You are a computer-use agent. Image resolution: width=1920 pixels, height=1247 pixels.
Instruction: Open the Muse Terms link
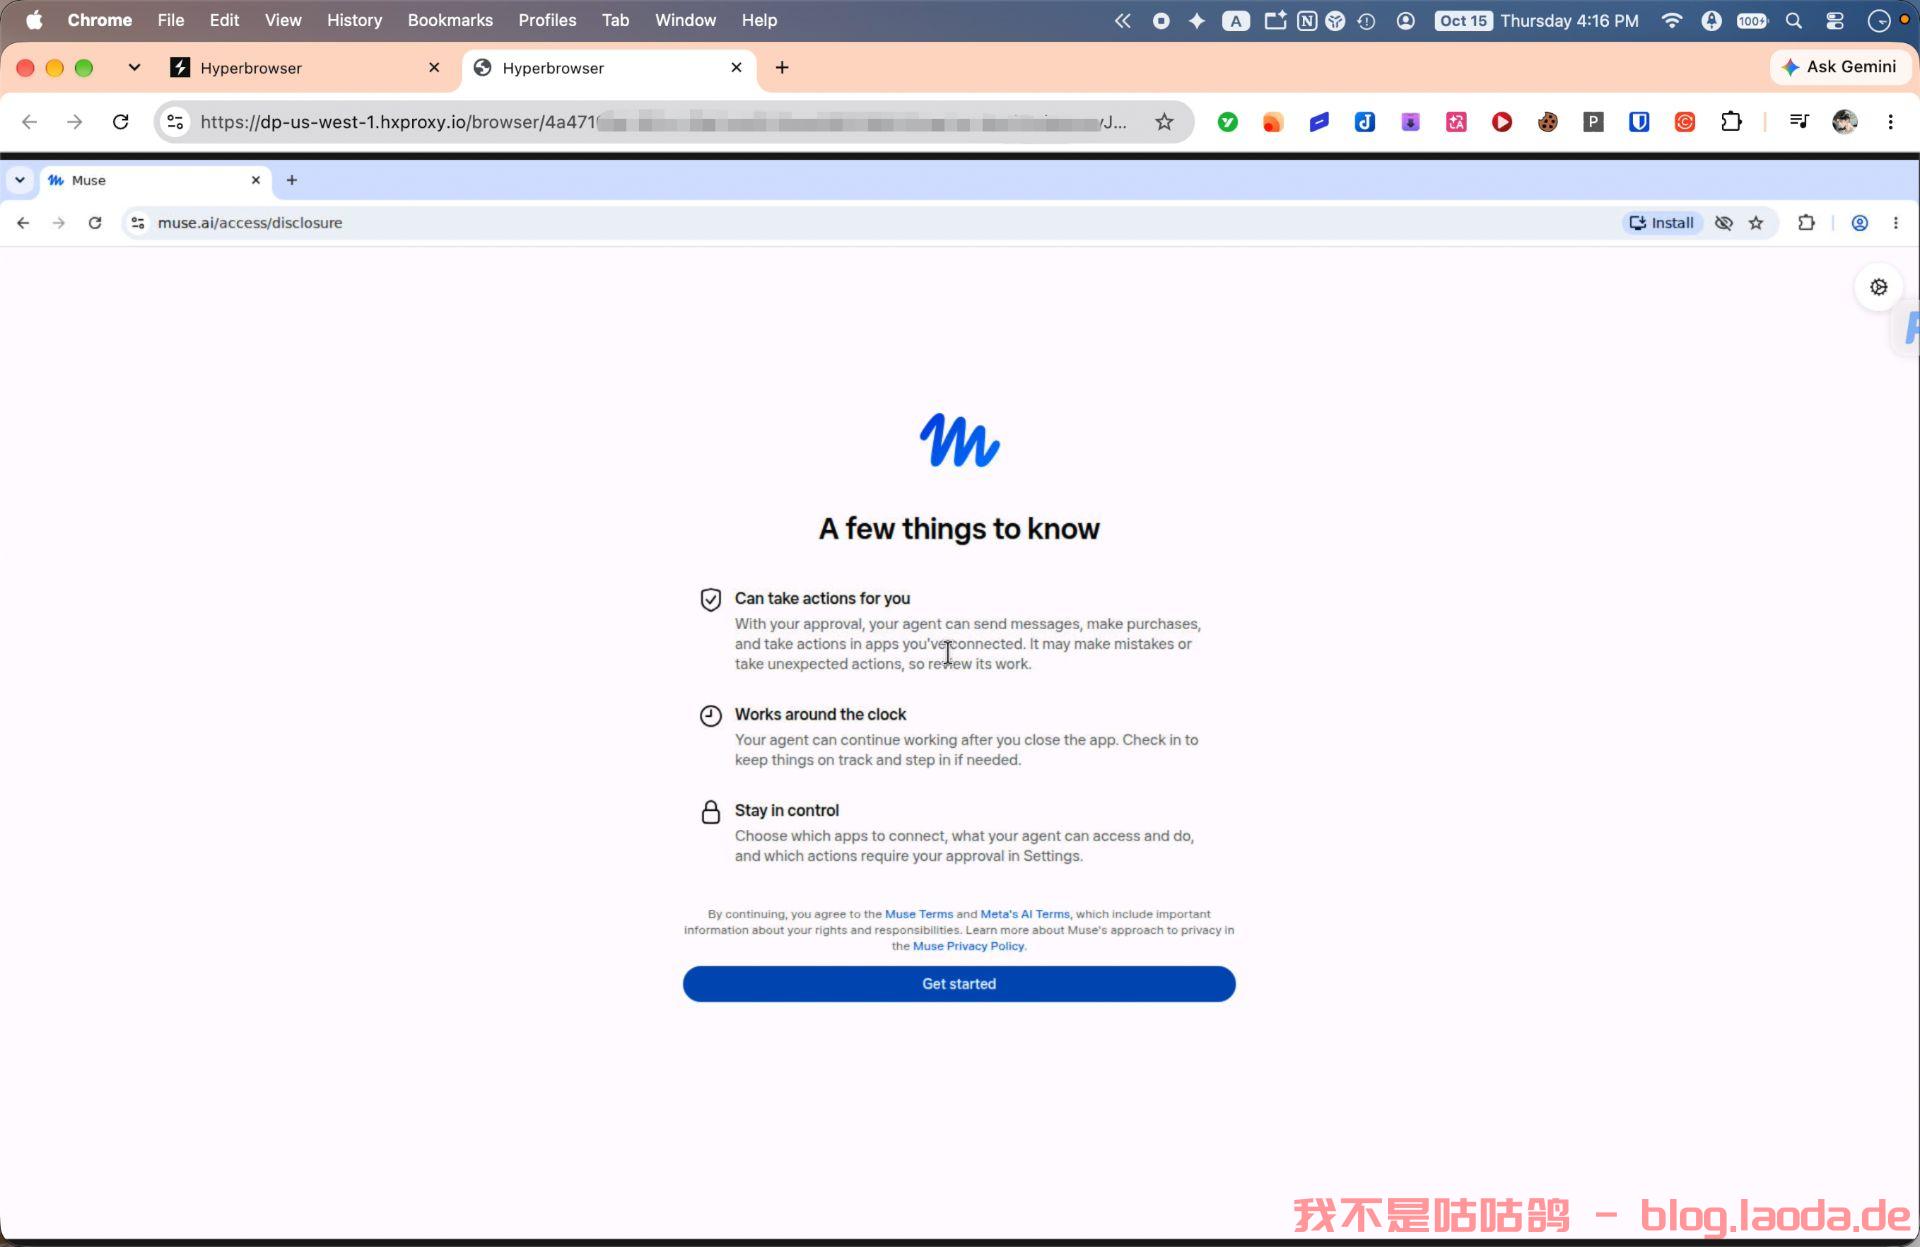tap(919, 914)
